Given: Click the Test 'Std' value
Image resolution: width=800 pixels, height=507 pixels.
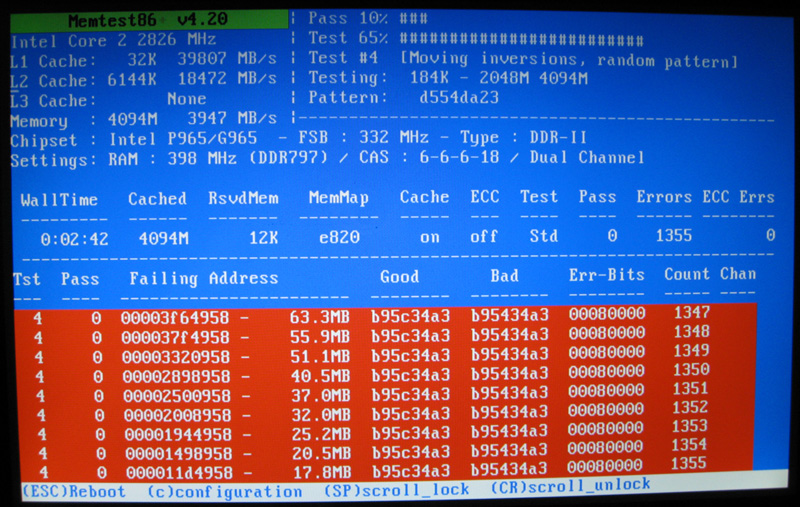Looking at the screenshot, I should click(544, 236).
